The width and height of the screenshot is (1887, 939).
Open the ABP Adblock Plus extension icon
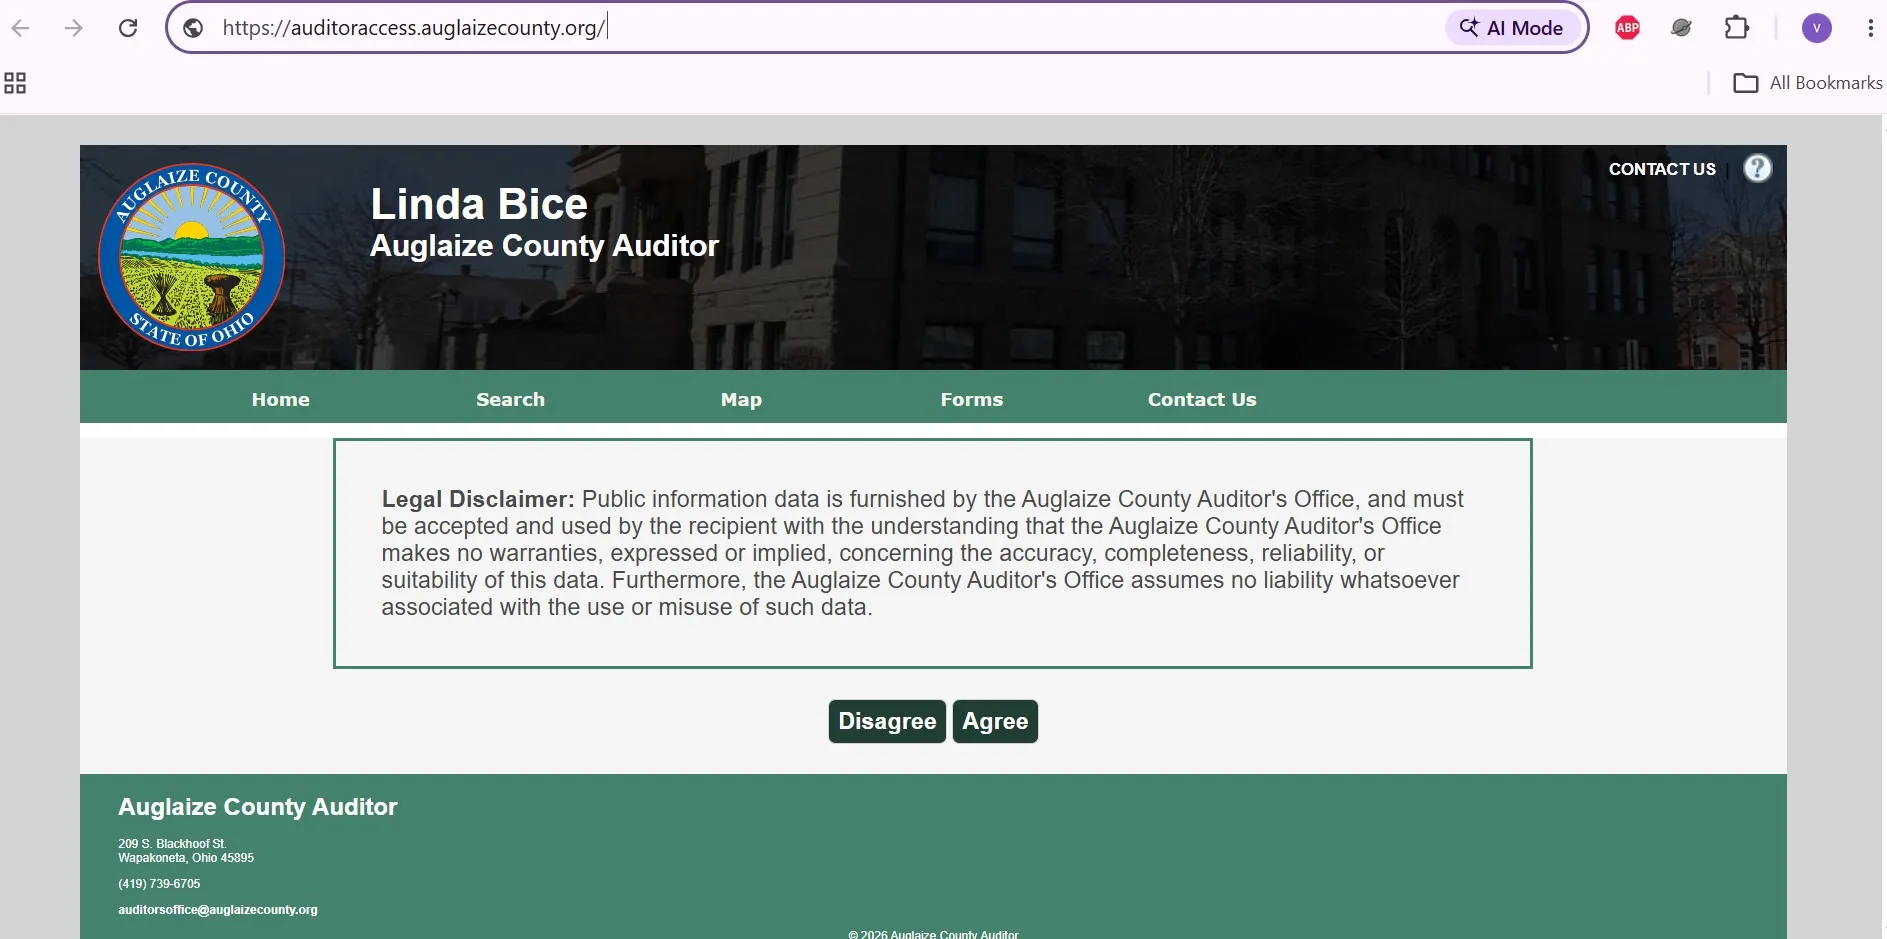click(1627, 28)
